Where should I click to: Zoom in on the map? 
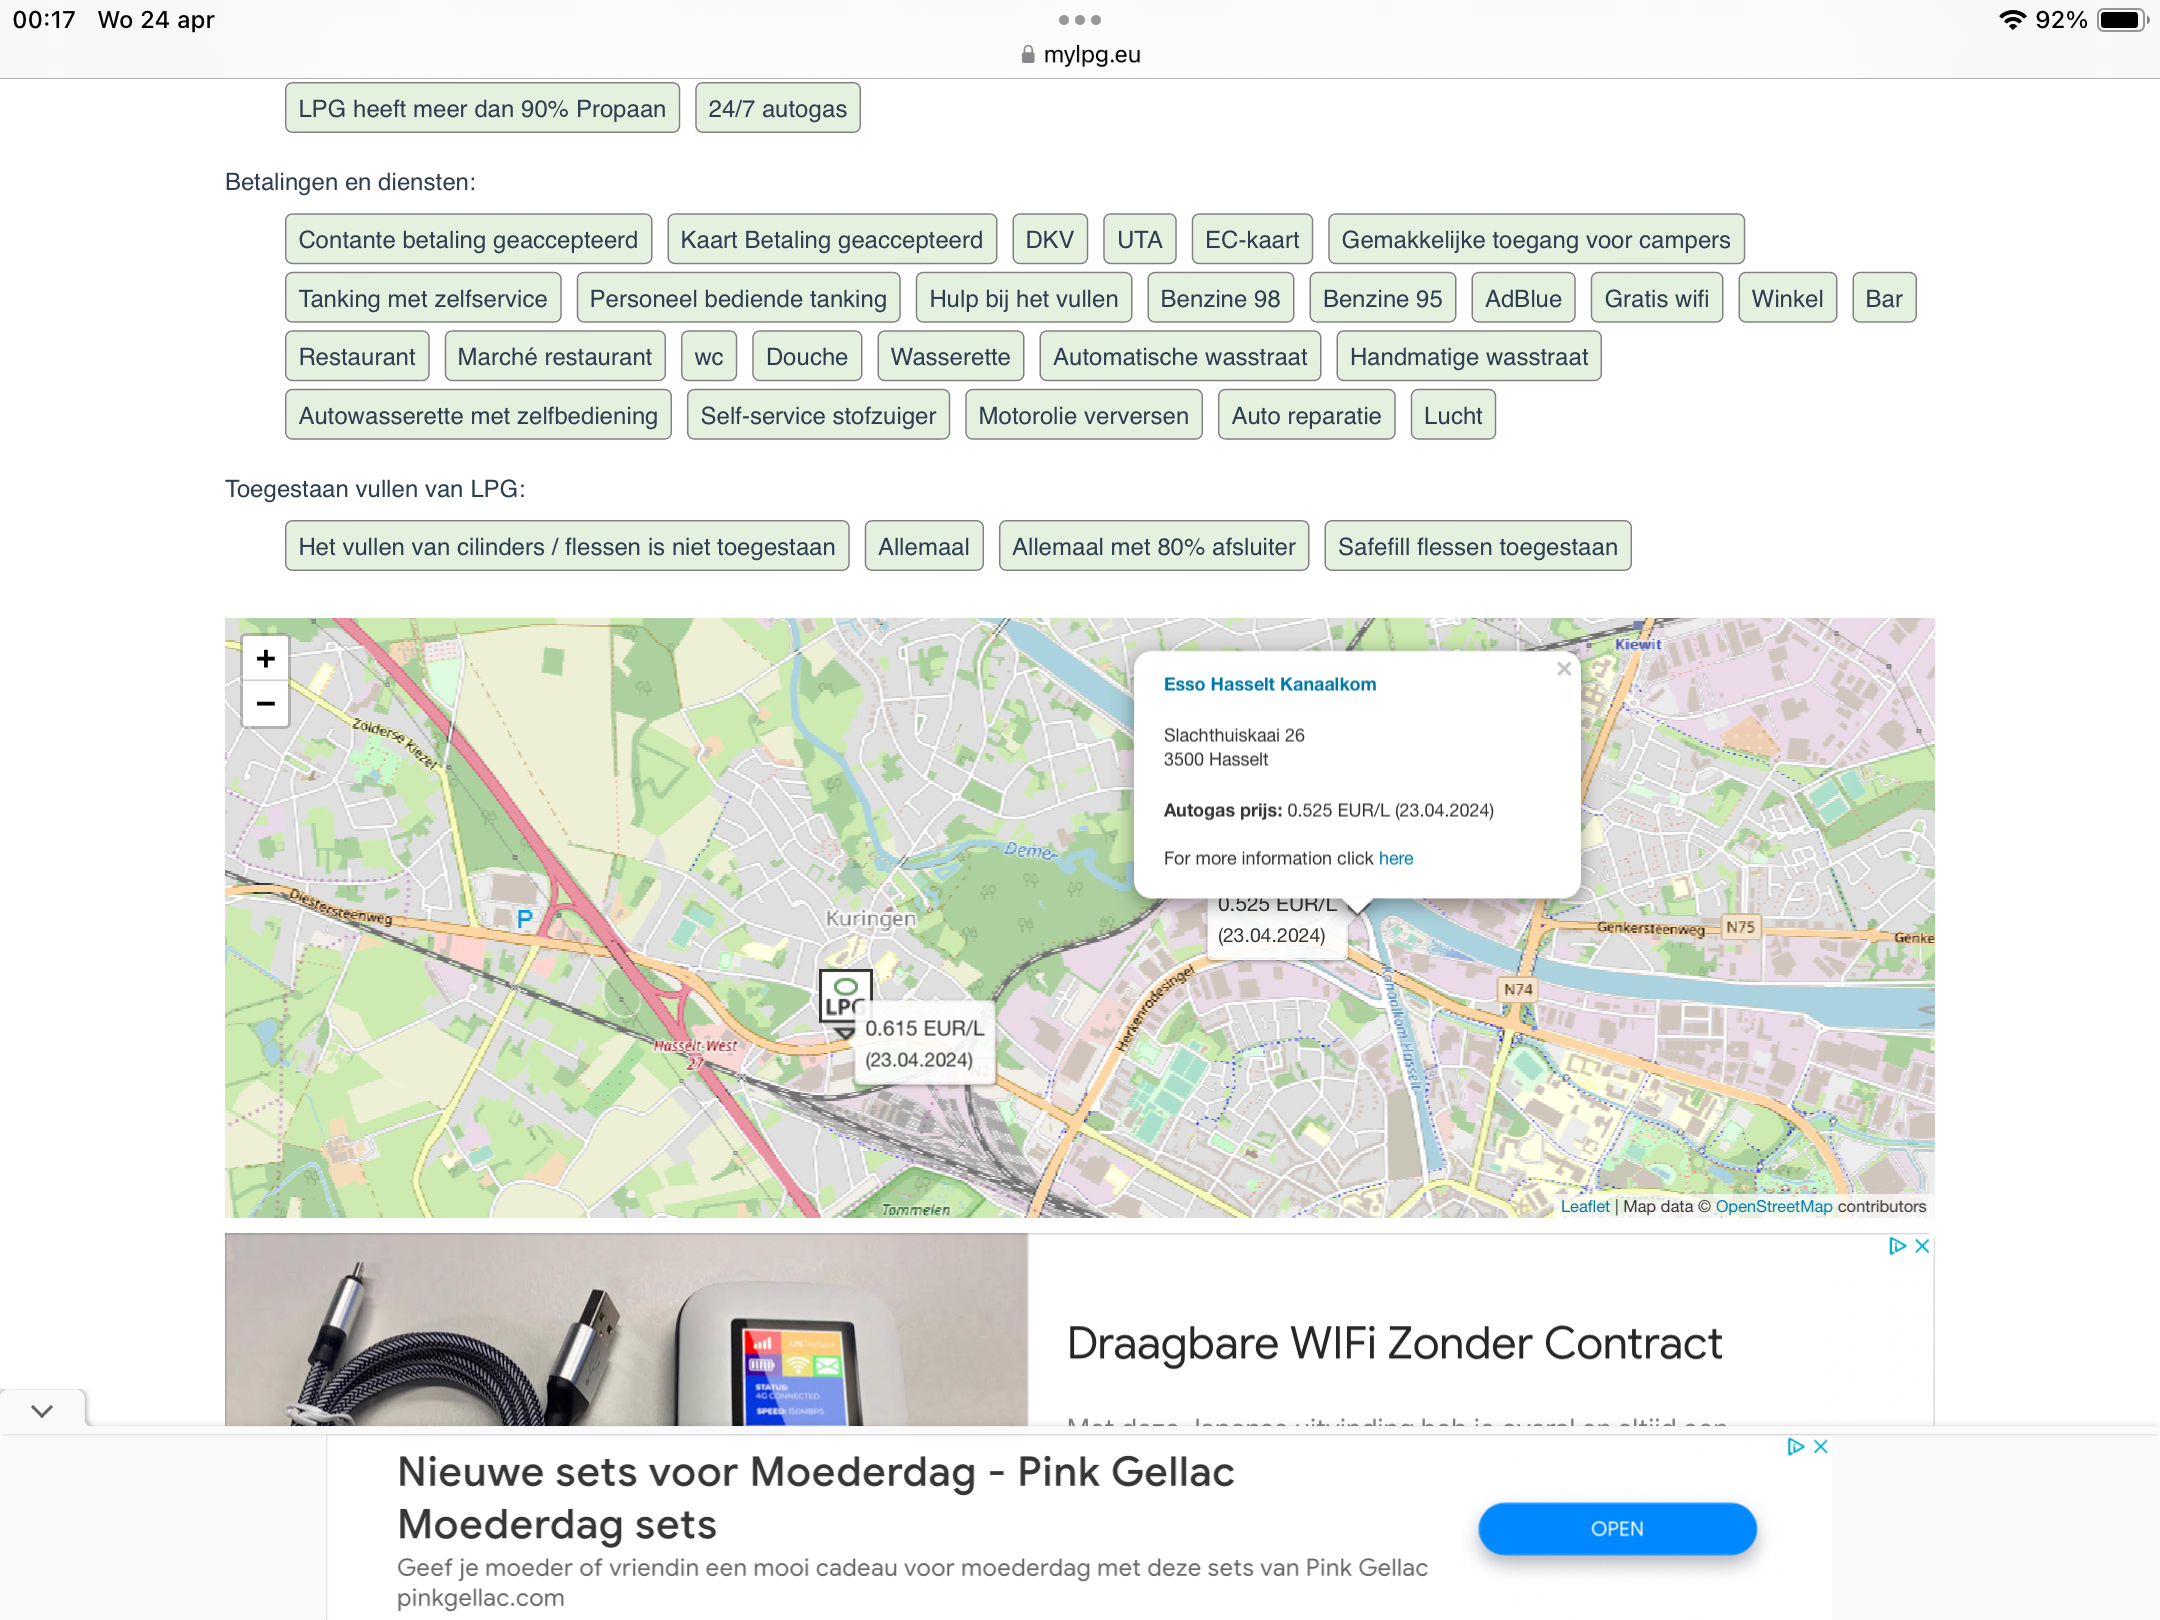pyautogui.click(x=265, y=659)
